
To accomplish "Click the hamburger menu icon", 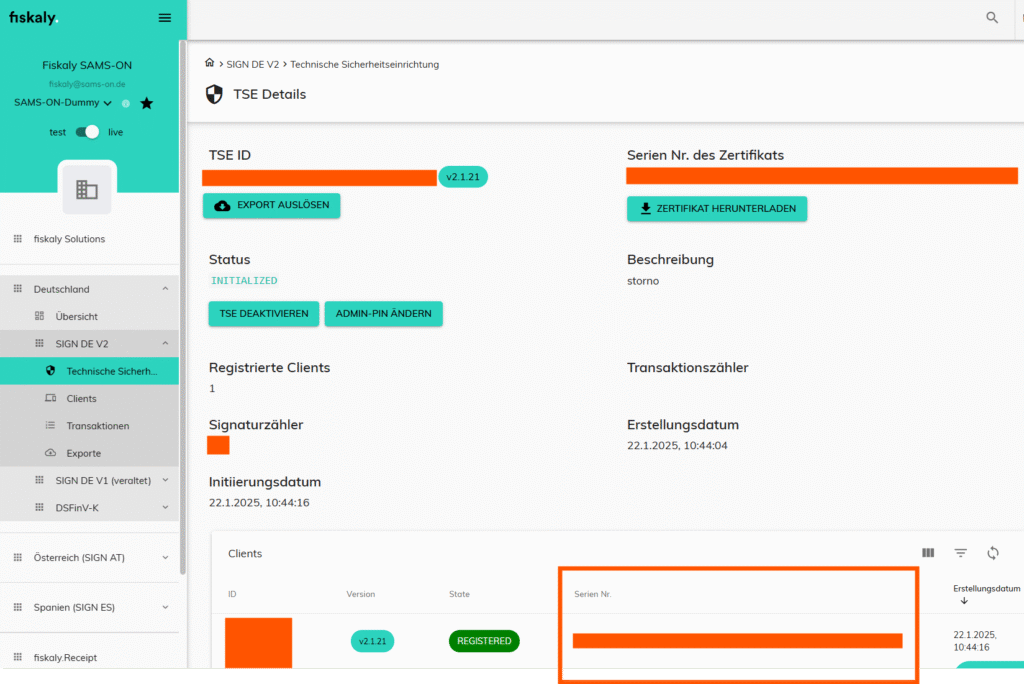I will (x=165, y=18).
